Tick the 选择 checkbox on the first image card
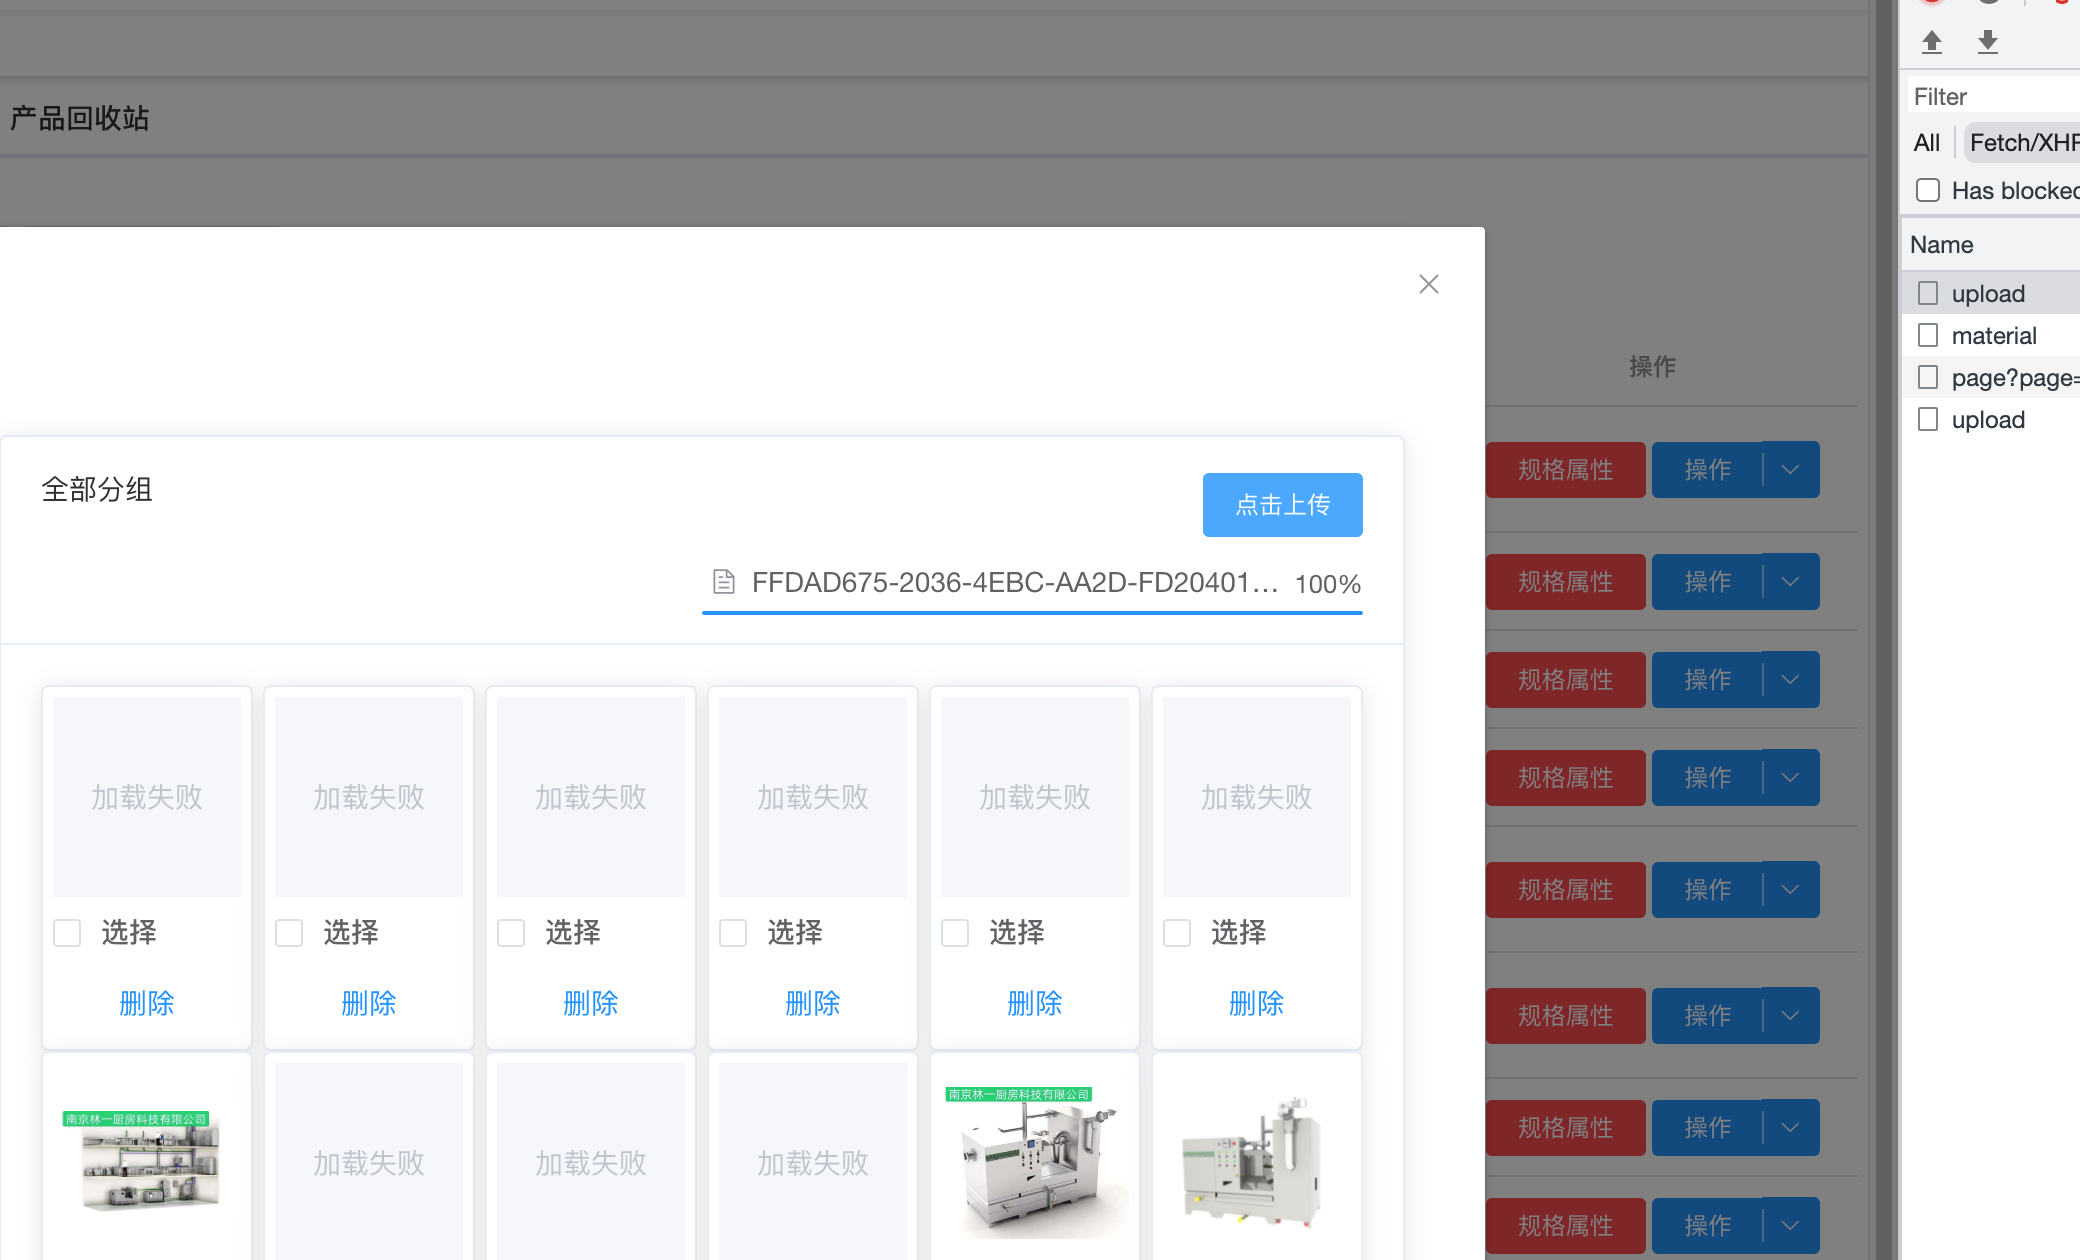This screenshot has height=1260, width=2080. click(x=67, y=933)
